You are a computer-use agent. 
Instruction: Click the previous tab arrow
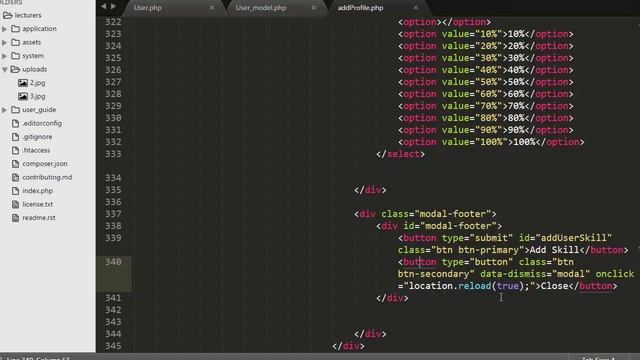[103, 7]
